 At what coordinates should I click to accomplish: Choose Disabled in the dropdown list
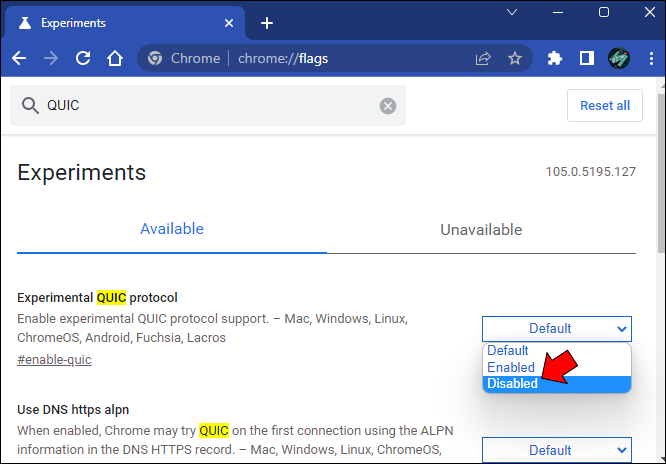512,384
